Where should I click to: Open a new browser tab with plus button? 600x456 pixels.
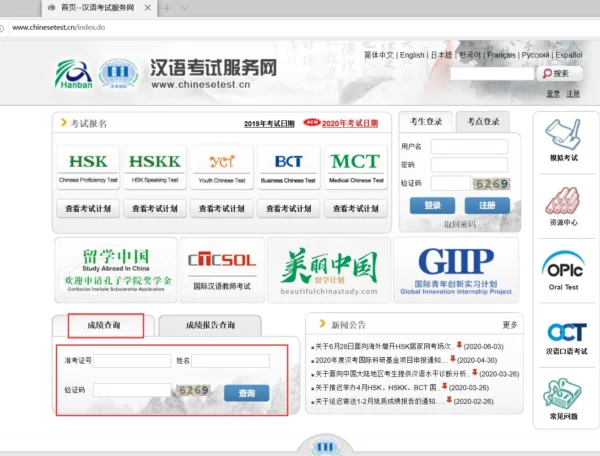(167, 8)
